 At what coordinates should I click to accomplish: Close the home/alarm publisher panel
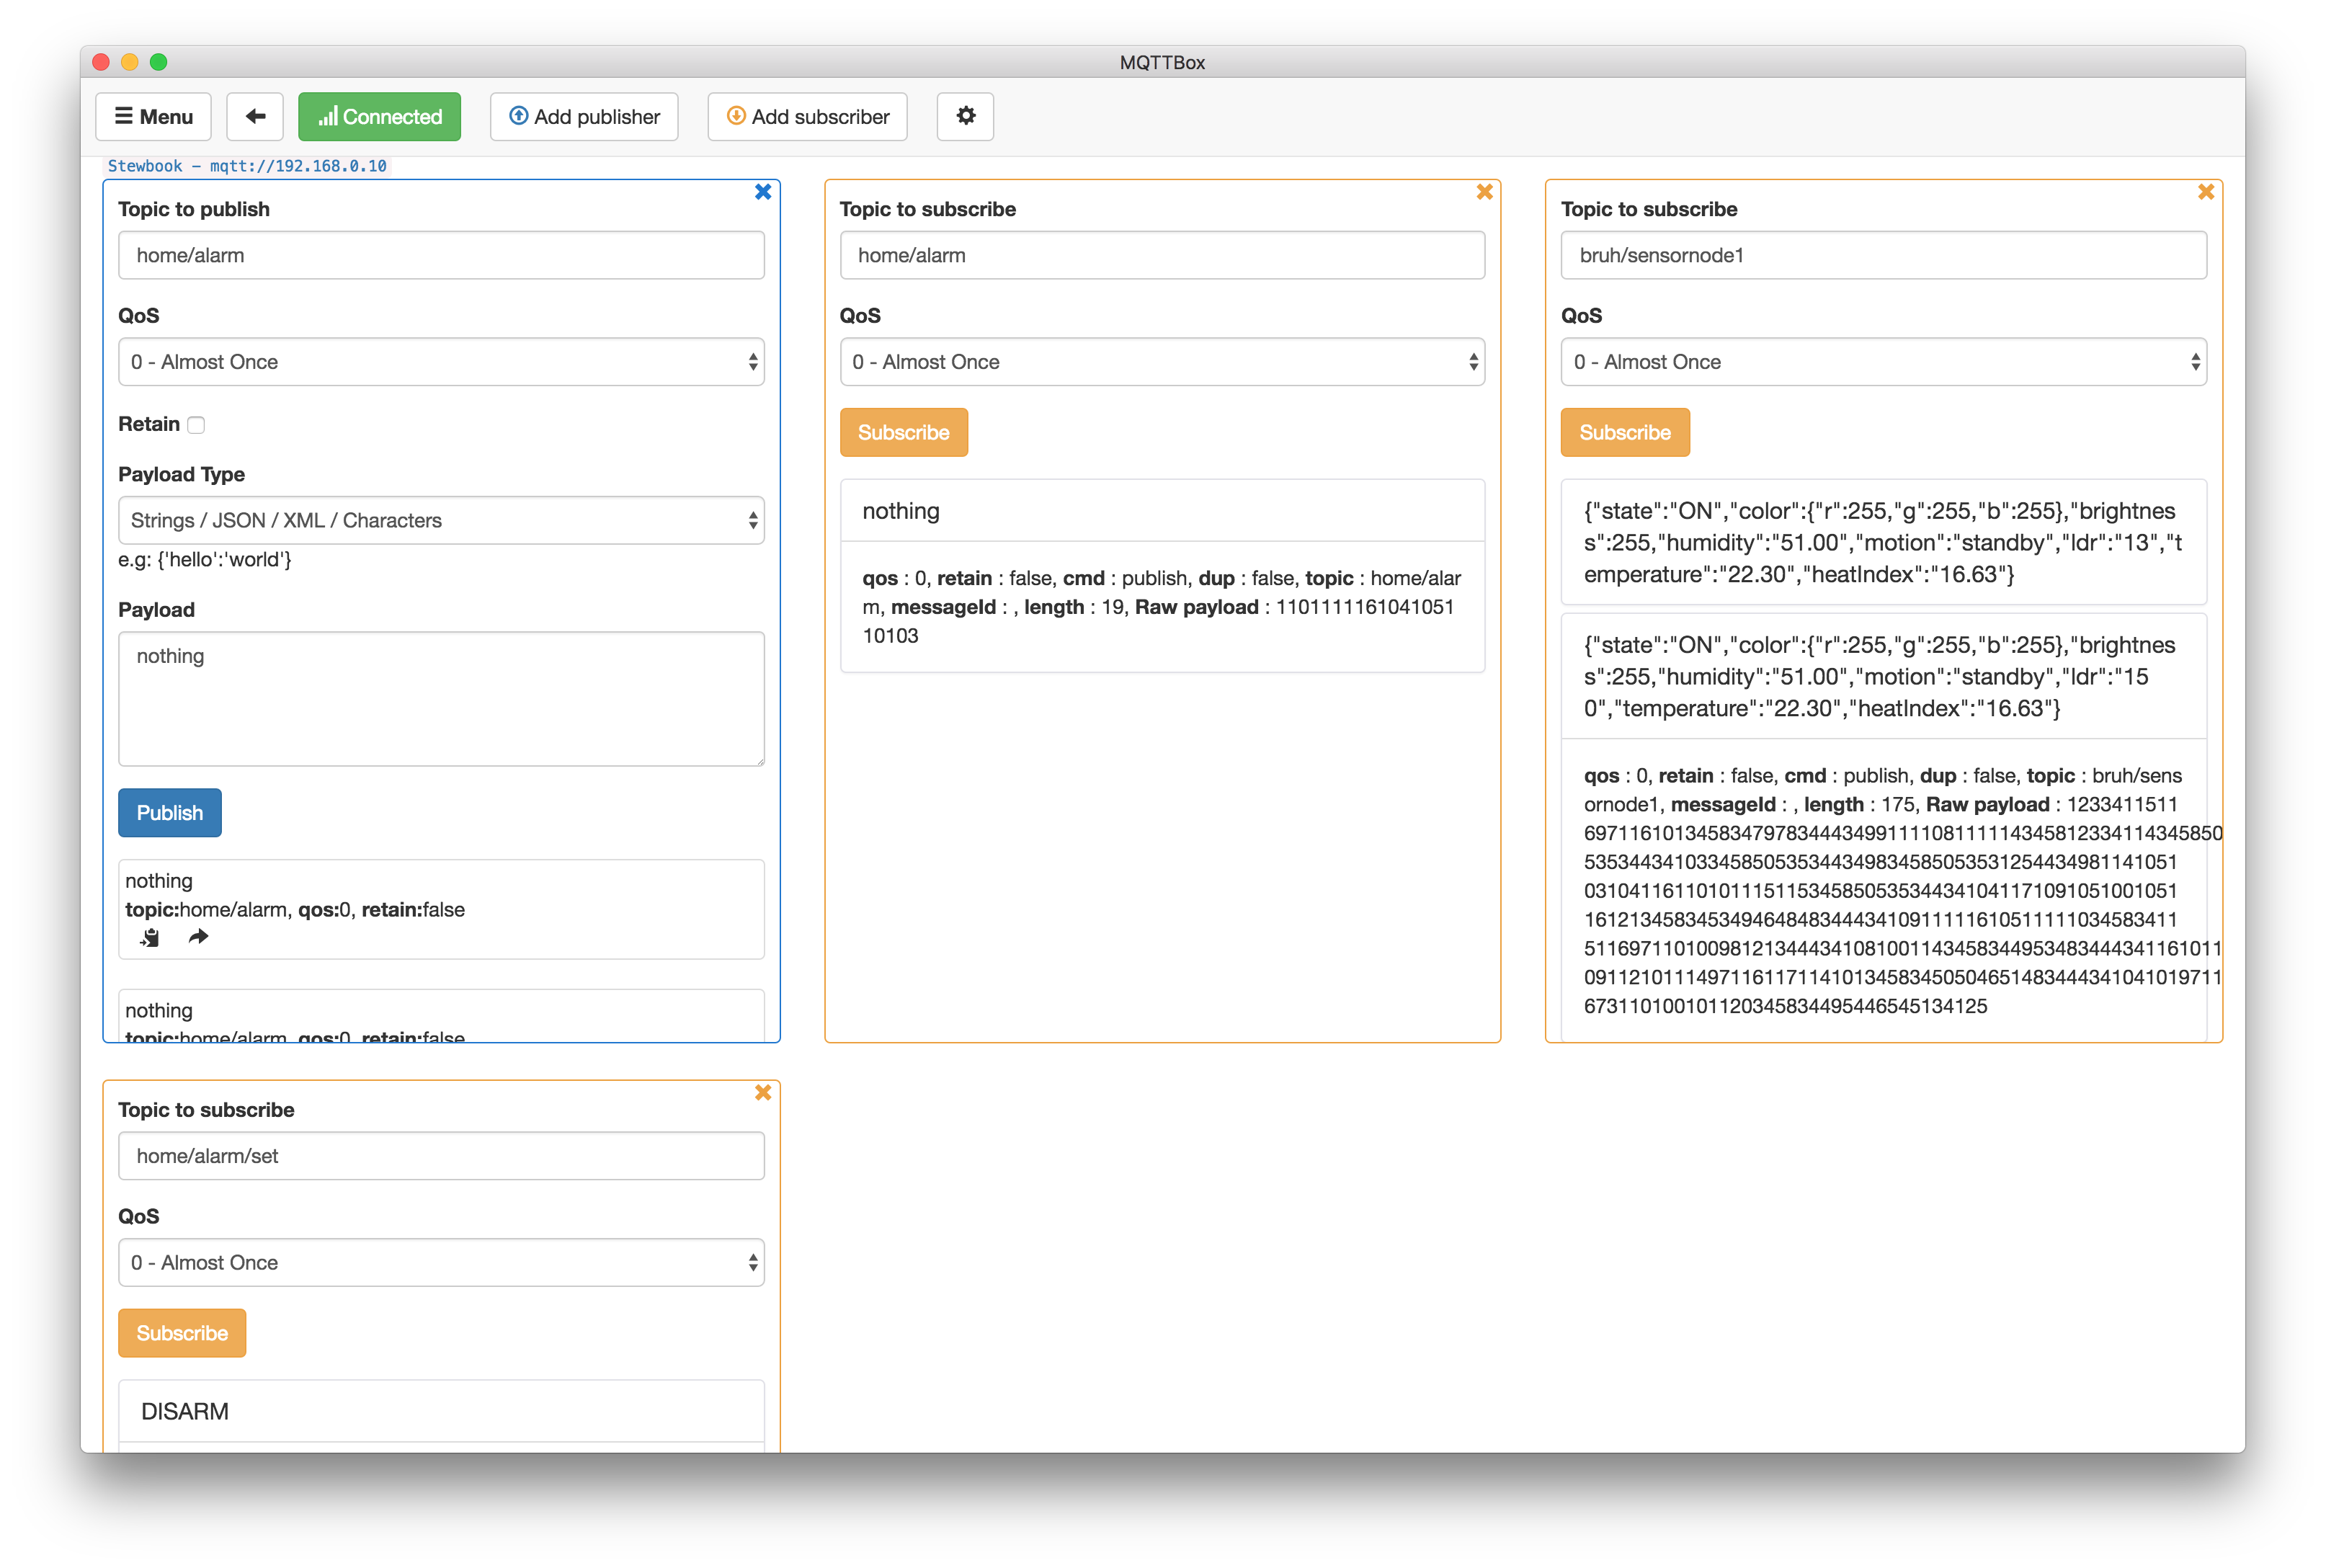pos(763,192)
